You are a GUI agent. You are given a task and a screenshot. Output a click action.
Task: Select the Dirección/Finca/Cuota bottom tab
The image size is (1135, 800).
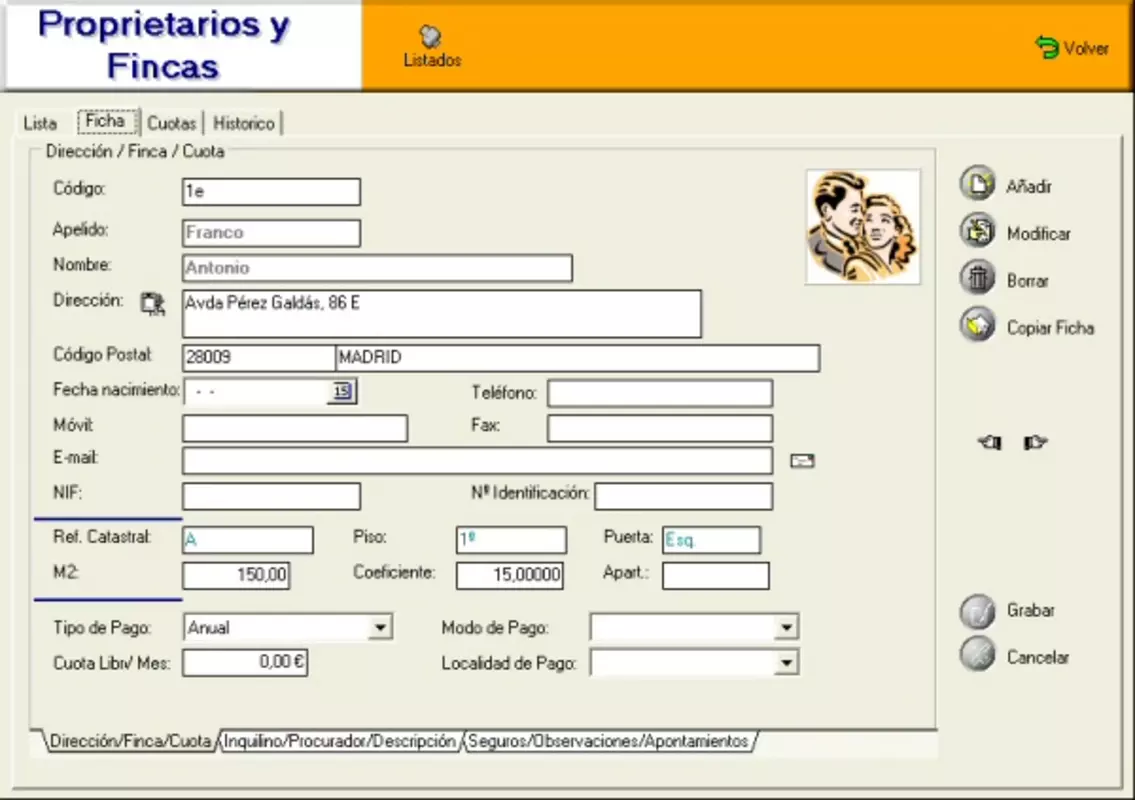click(x=130, y=741)
